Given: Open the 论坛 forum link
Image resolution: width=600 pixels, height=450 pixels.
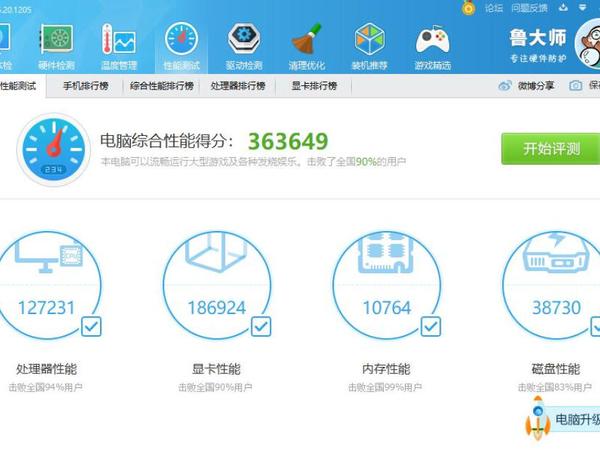Looking at the screenshot, I should point(494,8).
